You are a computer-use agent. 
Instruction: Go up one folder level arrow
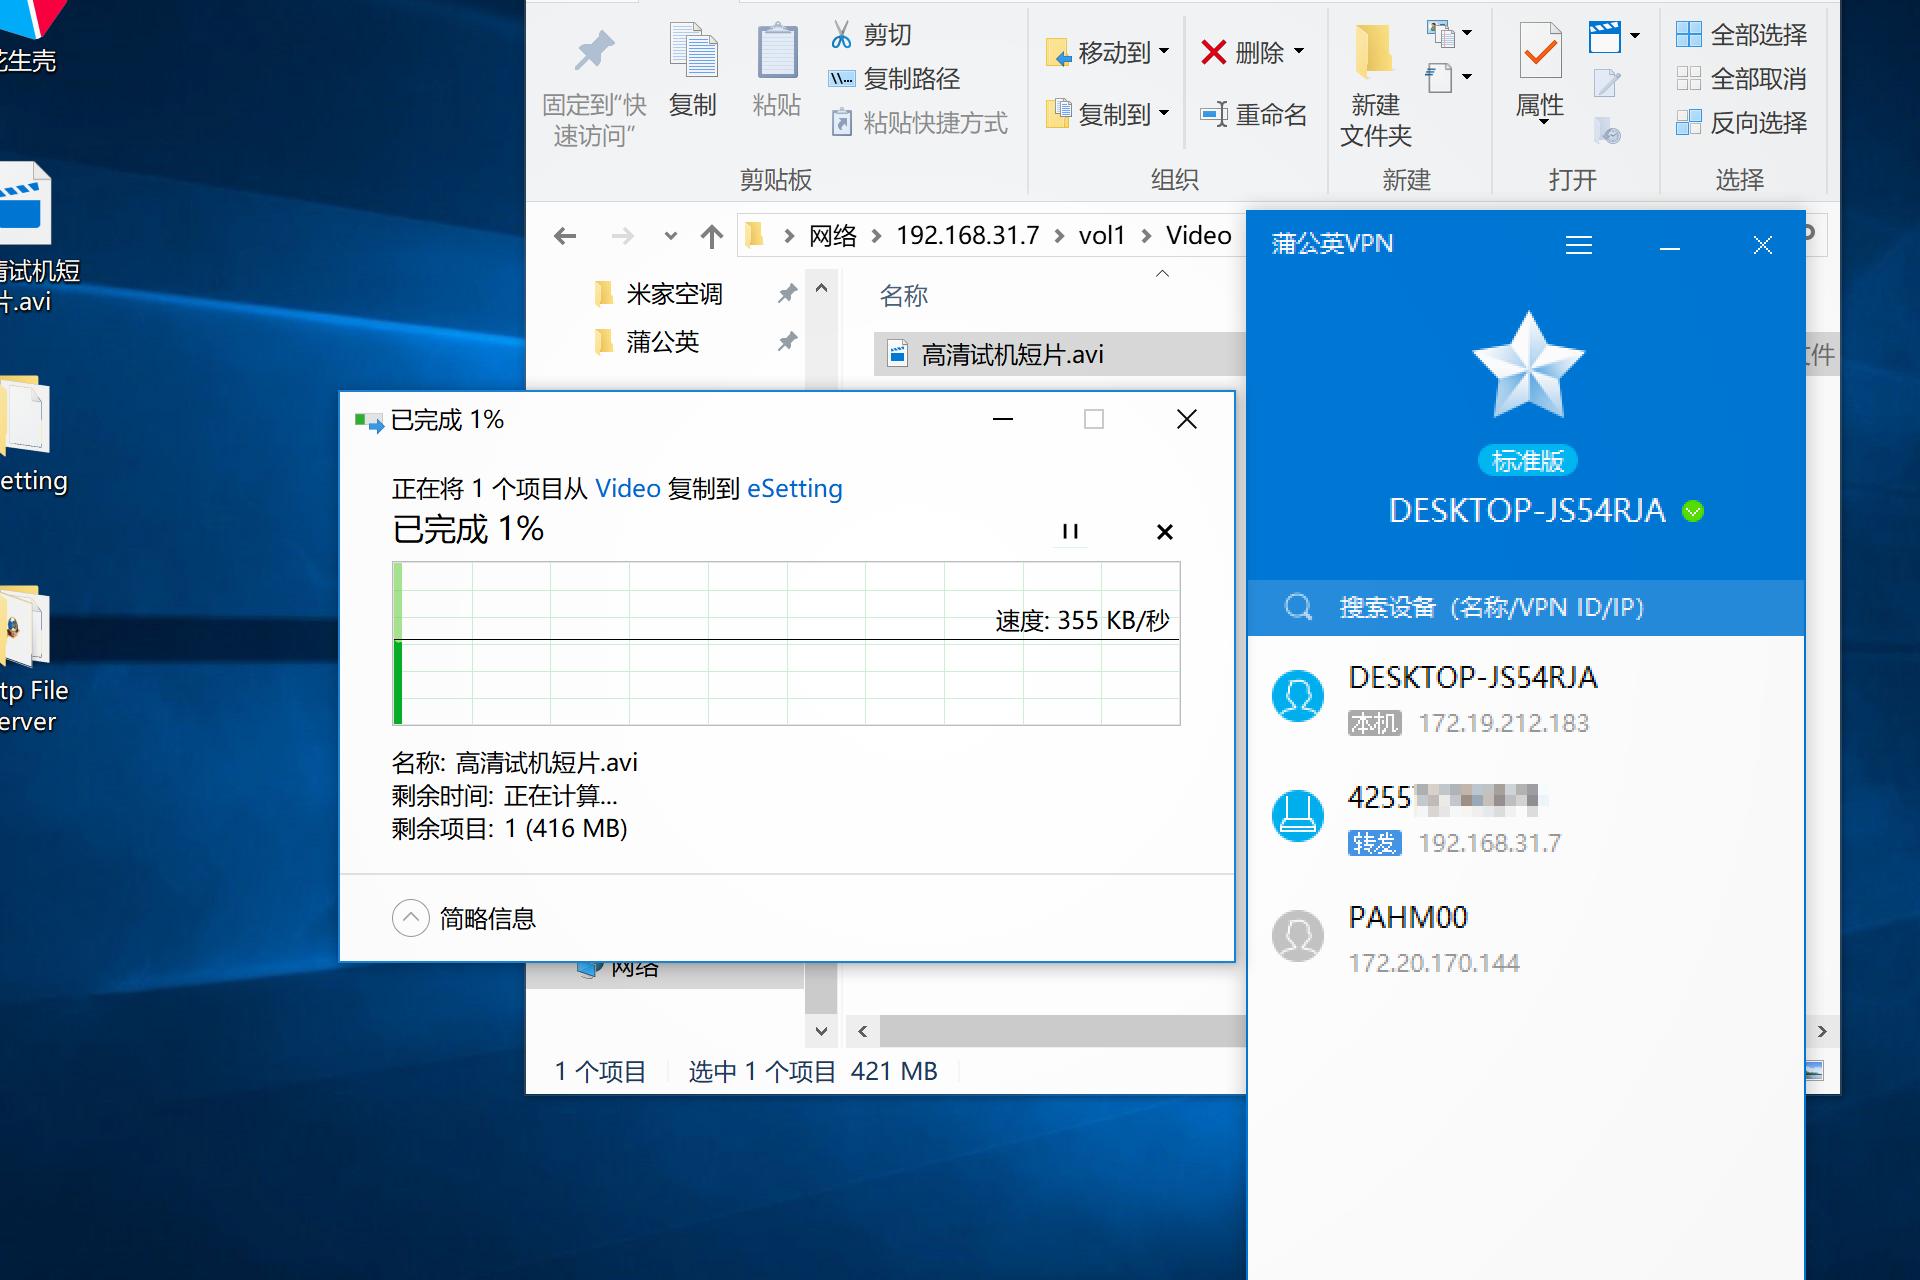[x=711, y=236]
